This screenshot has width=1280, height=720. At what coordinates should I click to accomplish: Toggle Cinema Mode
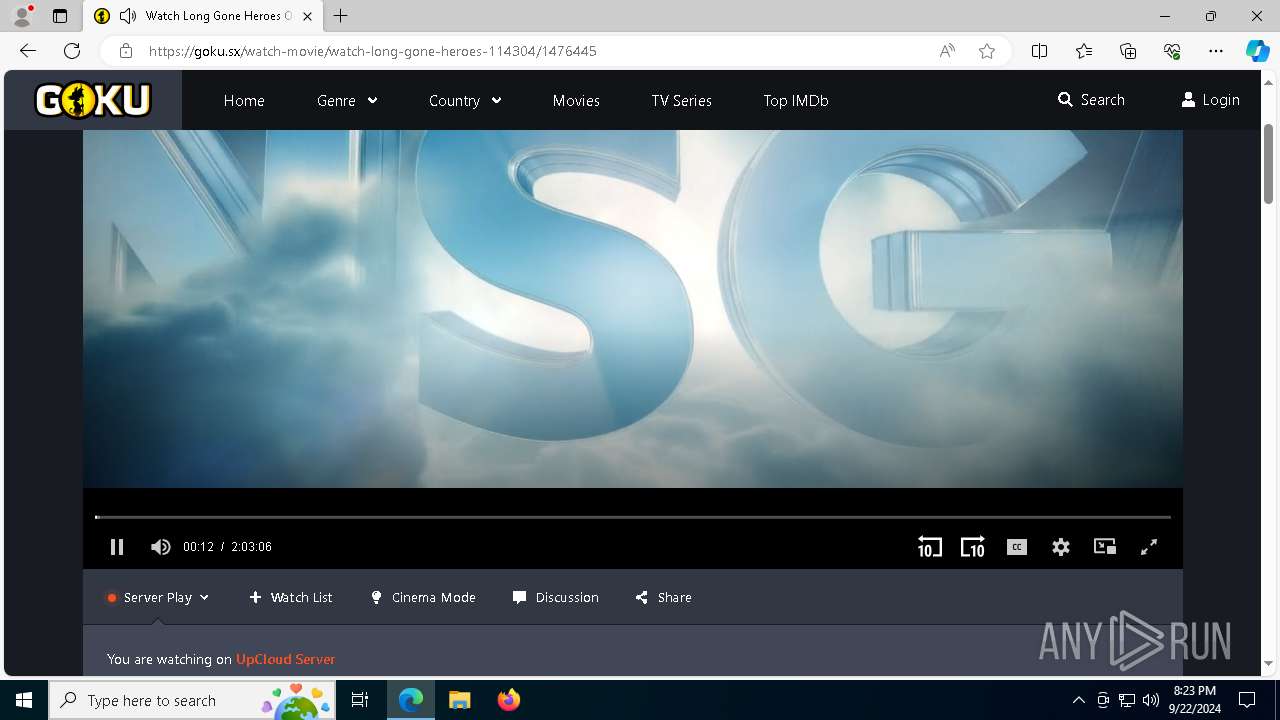(x=423, y=597)
